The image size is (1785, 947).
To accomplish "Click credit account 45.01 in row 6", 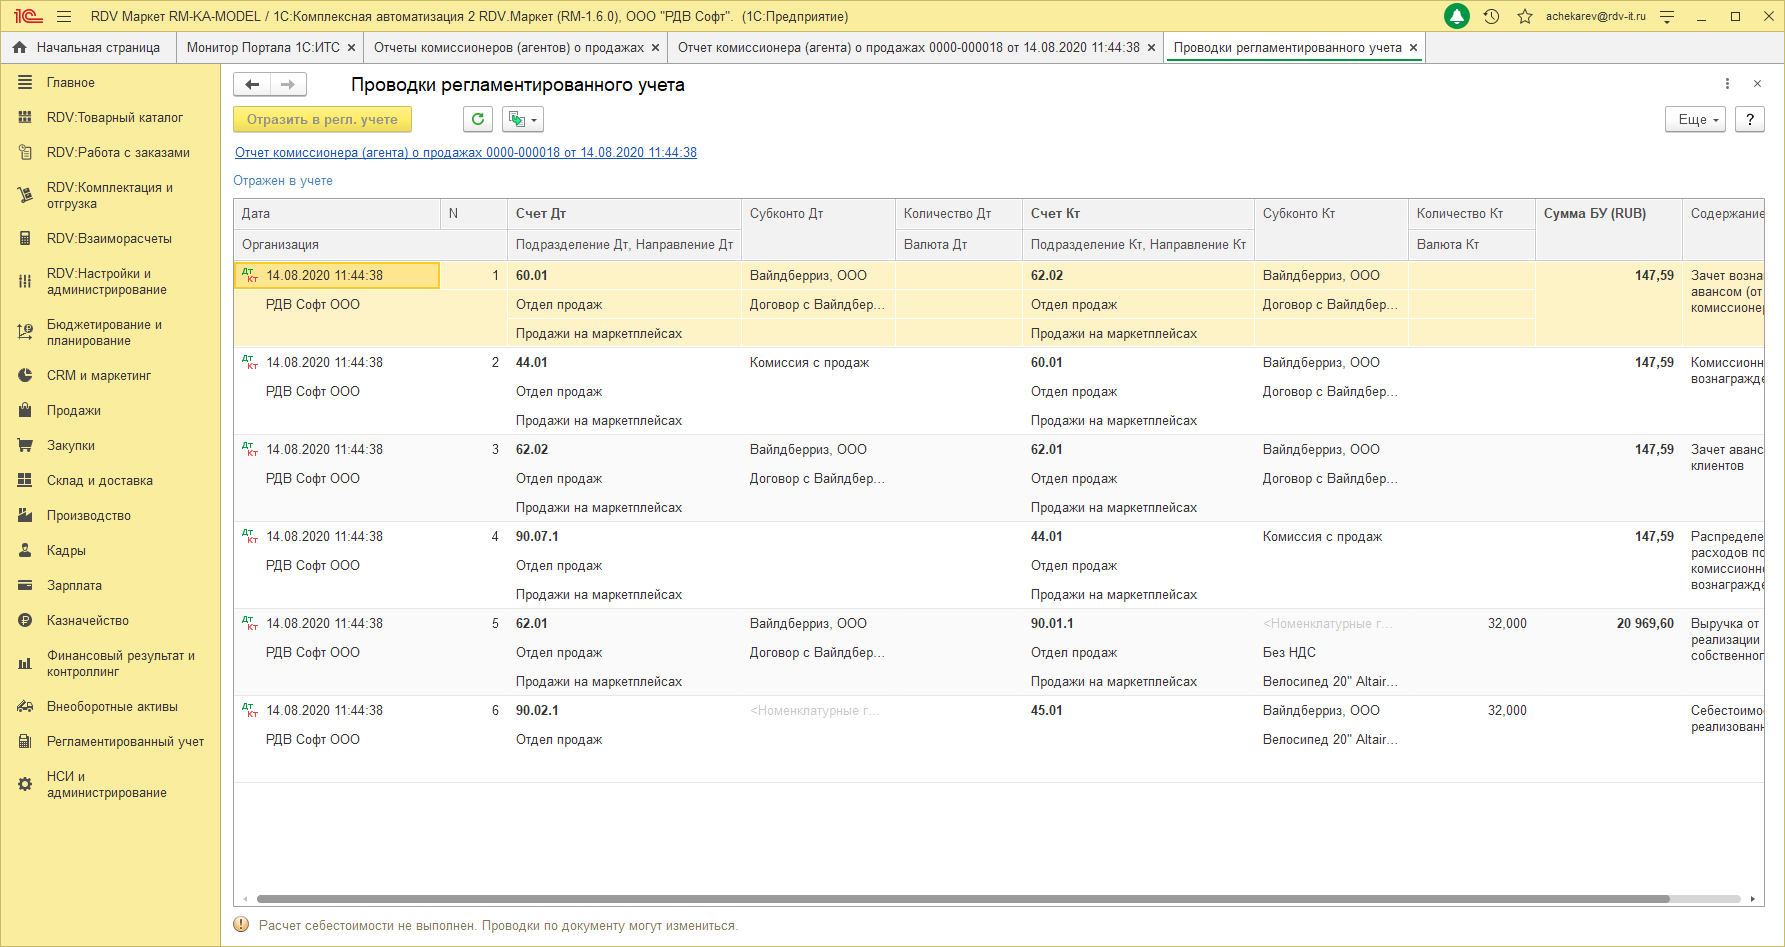I will coord(1047,711).
